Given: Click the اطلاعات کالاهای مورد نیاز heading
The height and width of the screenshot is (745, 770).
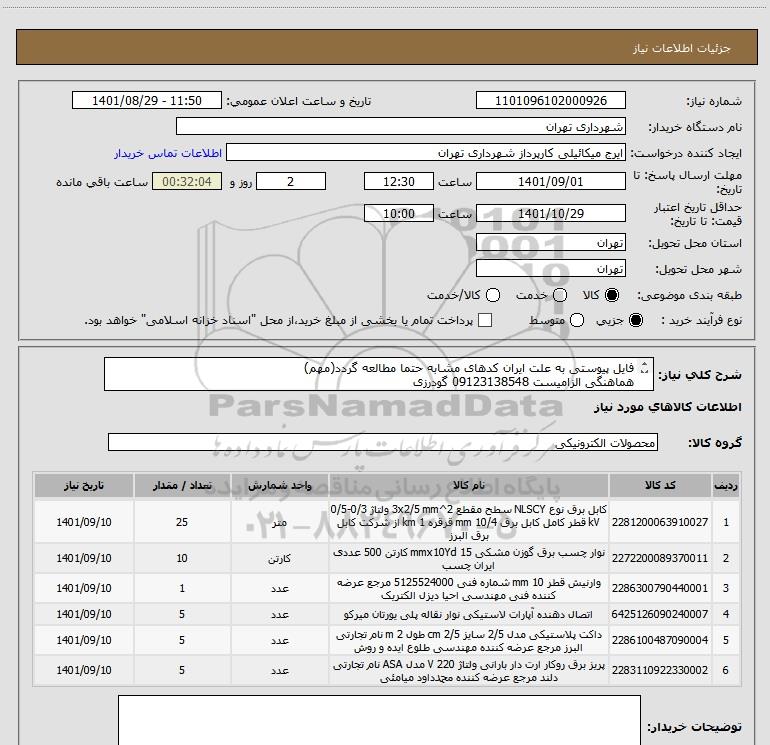Looking at the screenshot, I should point(668,407).
